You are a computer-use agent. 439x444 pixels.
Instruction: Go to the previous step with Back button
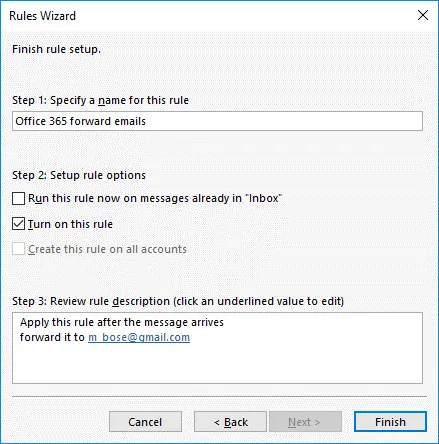(x=230, y=422)
